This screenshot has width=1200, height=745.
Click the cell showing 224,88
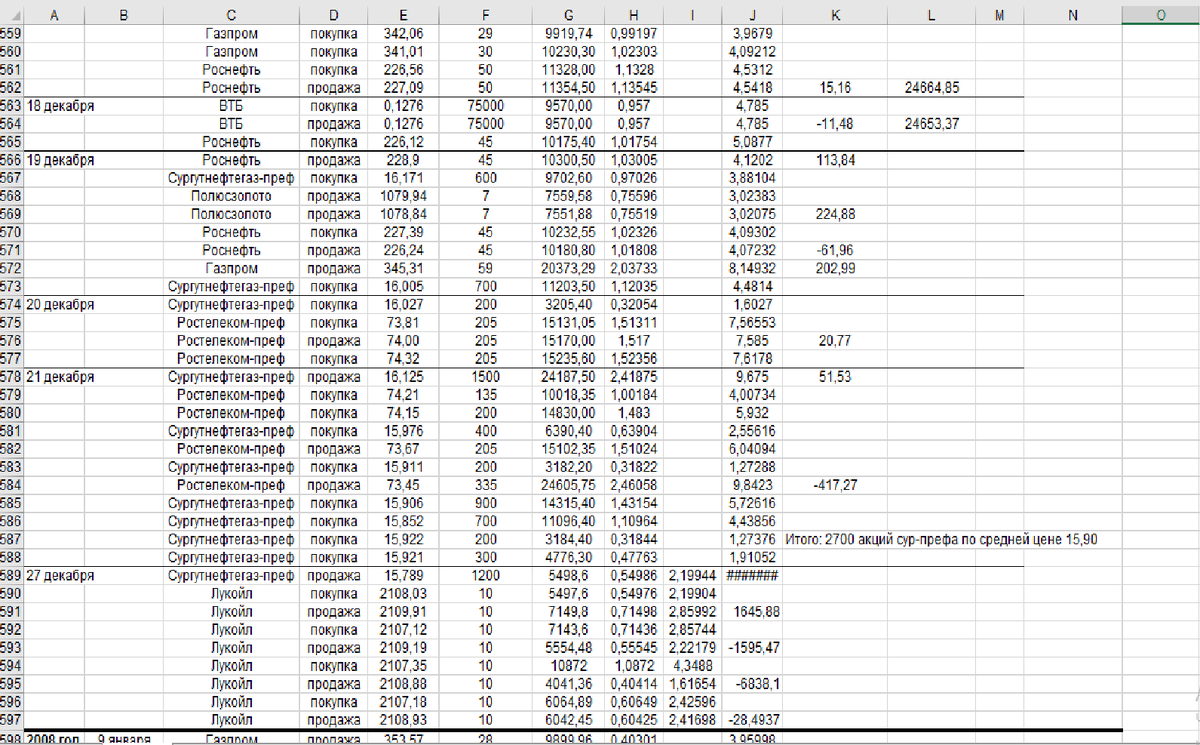(x=835, y=213)
